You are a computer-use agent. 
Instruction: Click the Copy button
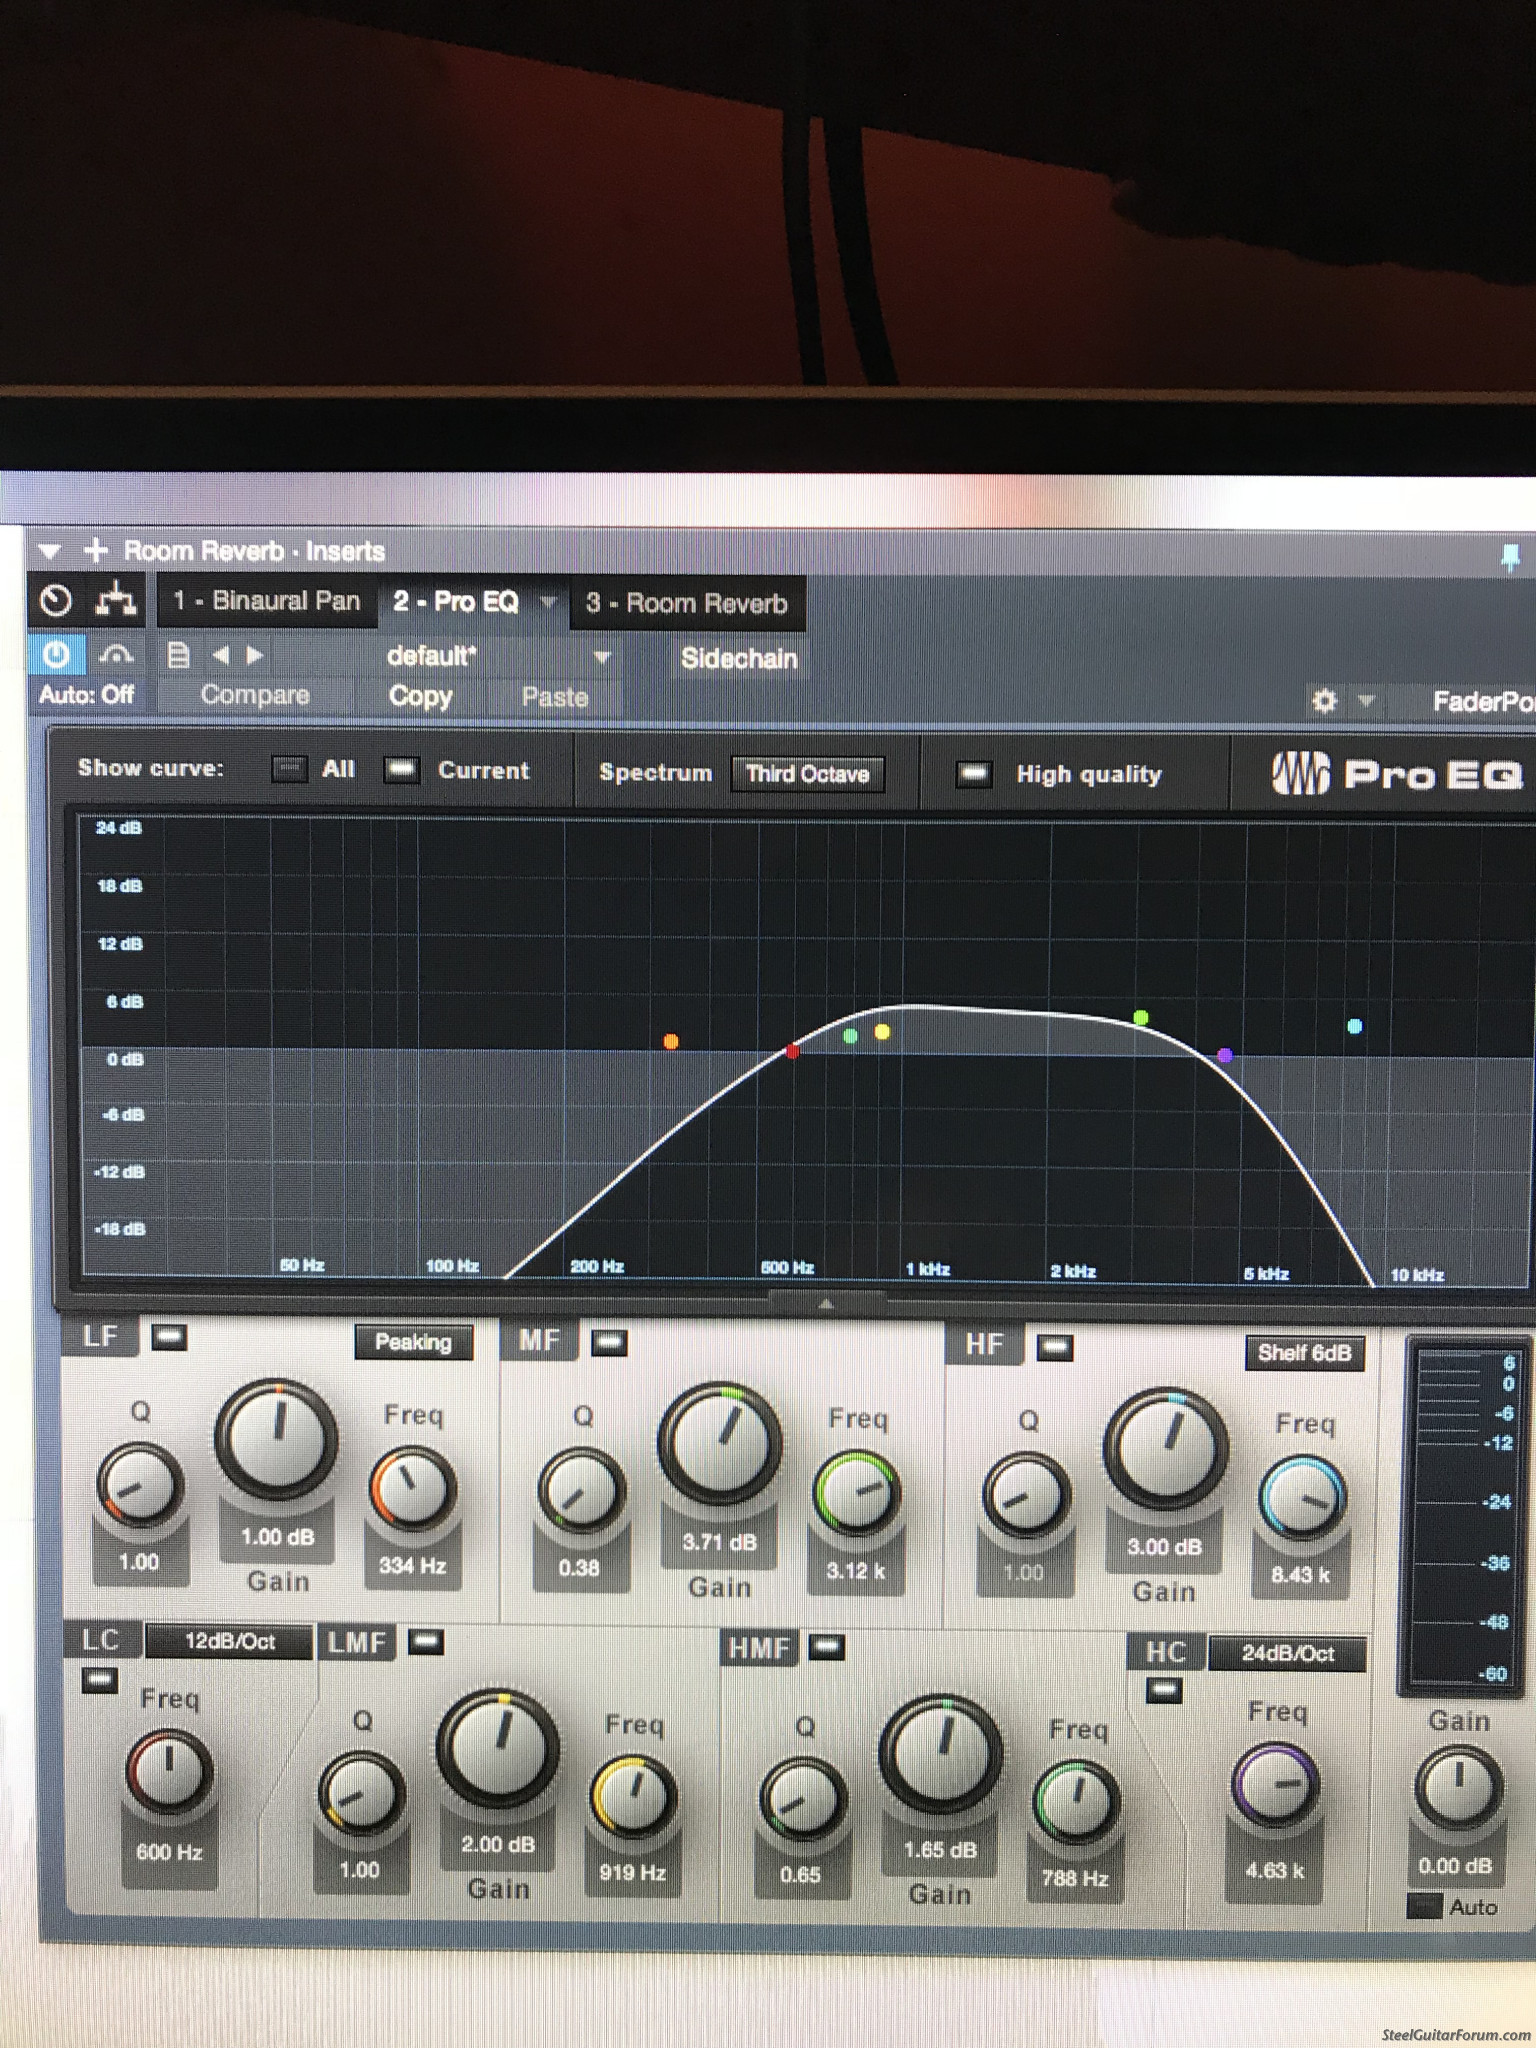(420, 697)
